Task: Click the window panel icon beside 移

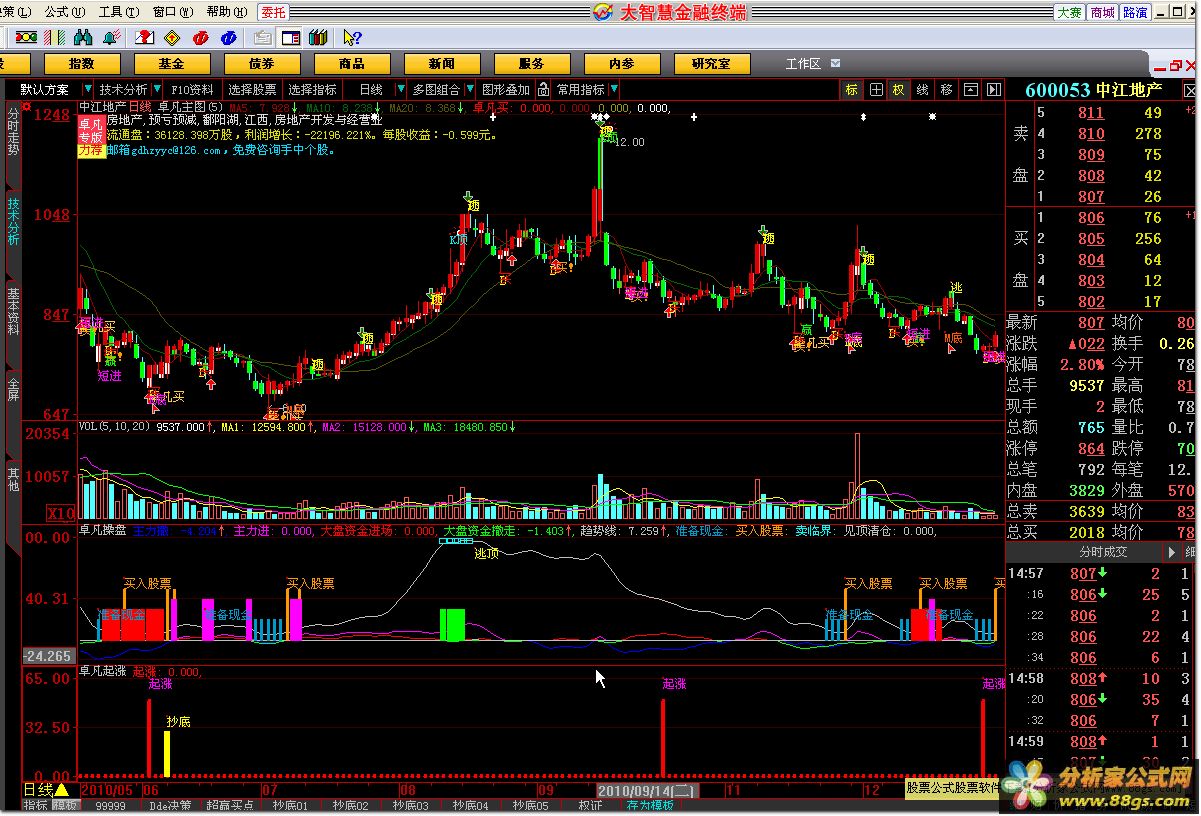Action: tap(970, 89)
